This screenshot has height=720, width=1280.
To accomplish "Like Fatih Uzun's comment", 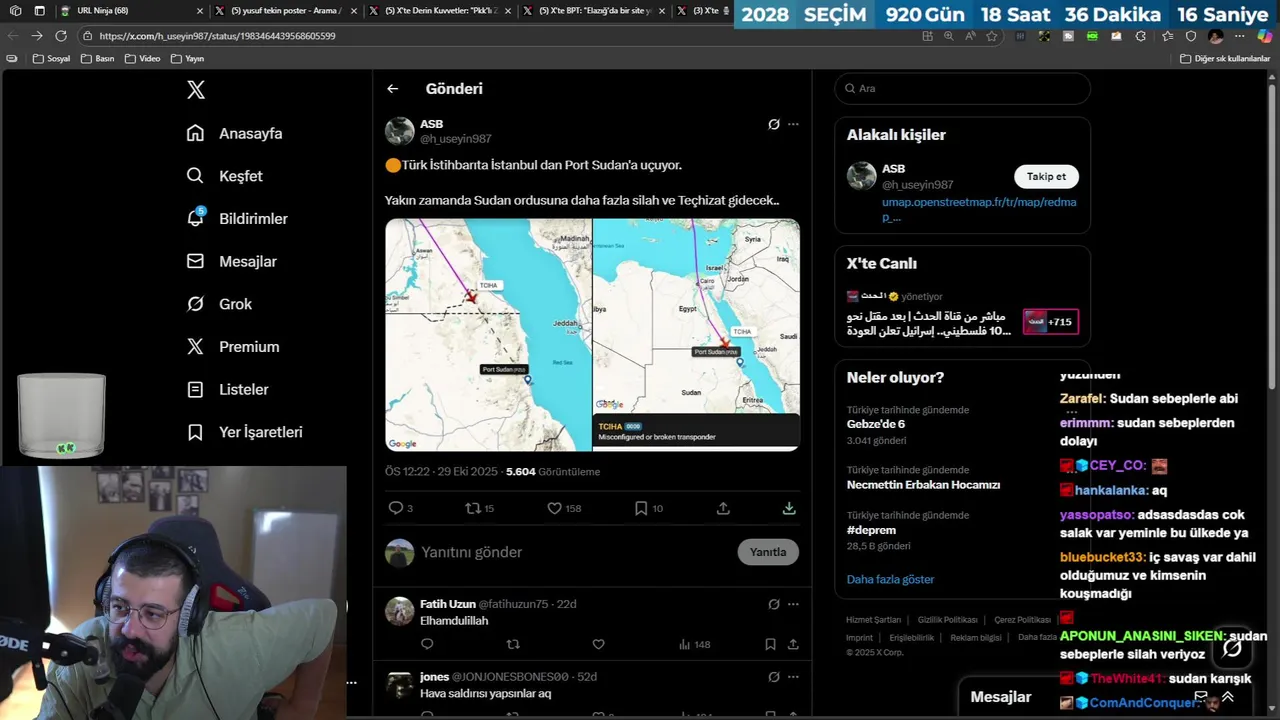I will 598,644.
